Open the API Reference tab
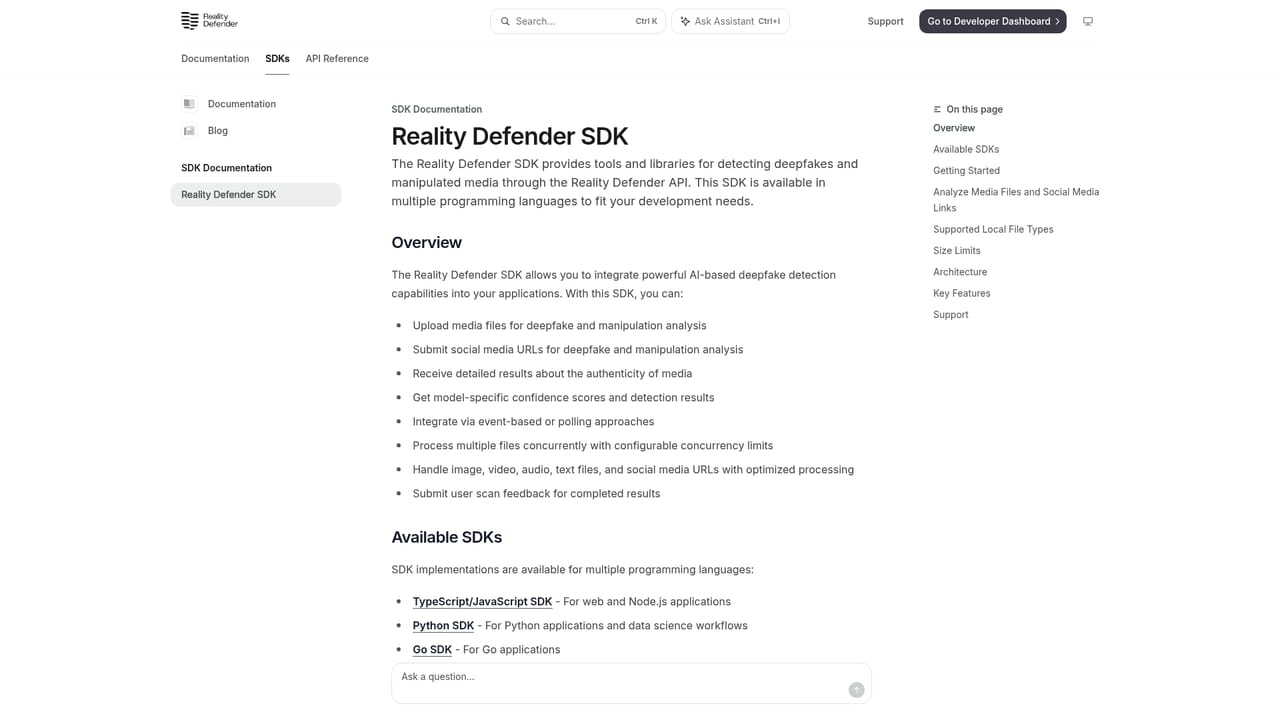This screenshot has height=720, width=1280. click(x=337, y=59)
